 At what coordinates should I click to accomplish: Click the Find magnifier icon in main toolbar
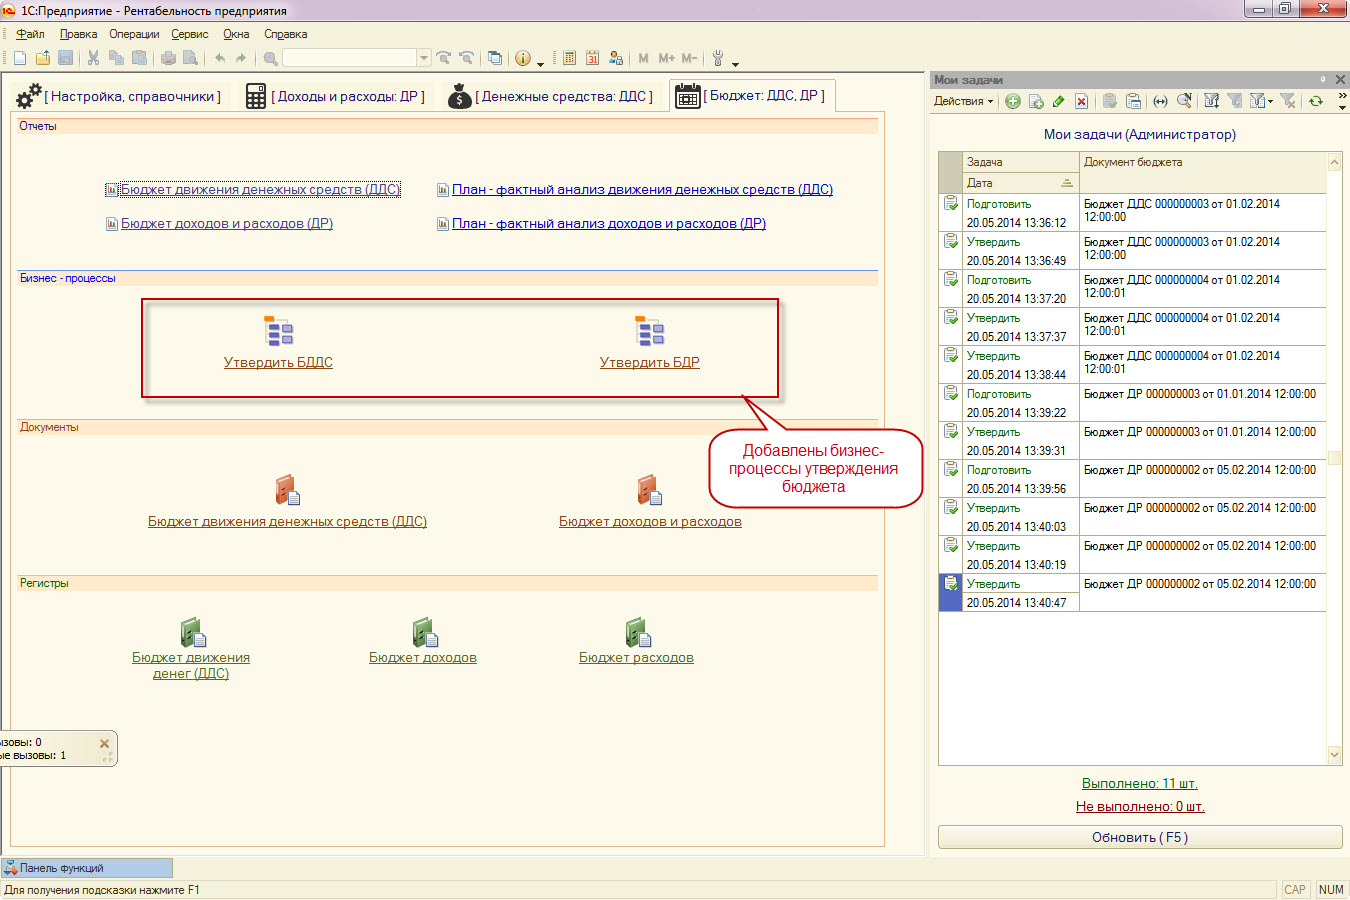point(270,58)
